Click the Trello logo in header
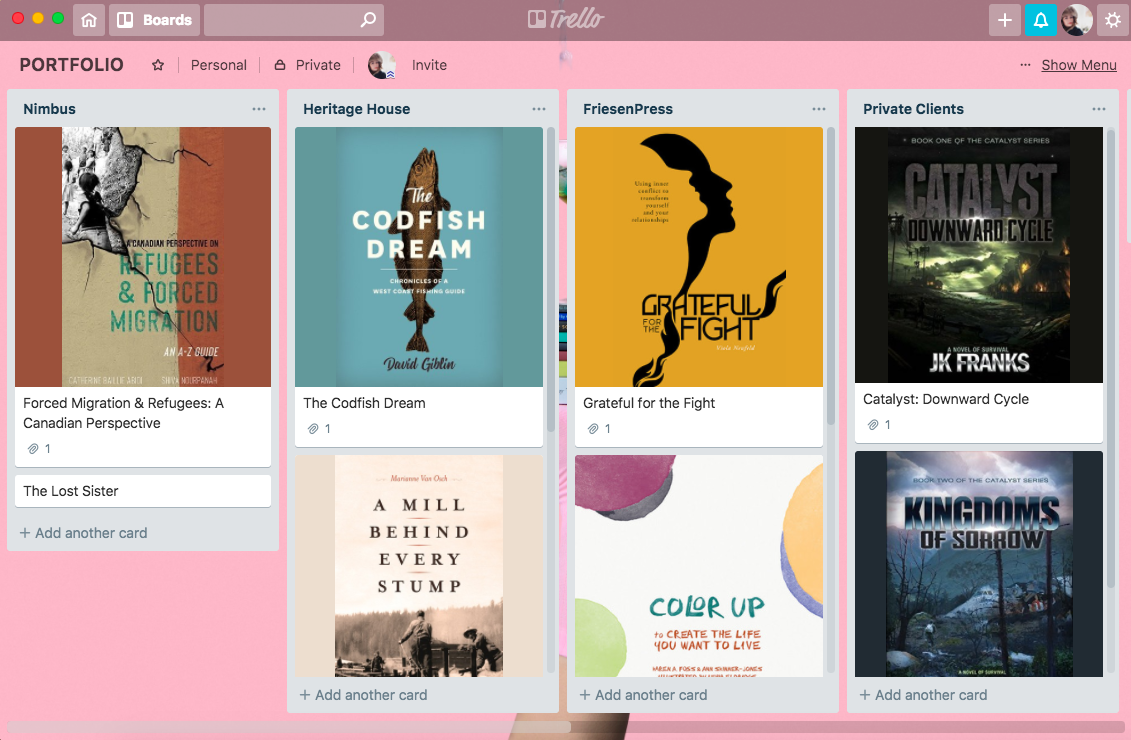This screenshot has width=1131, height=740. click(x=566, y=19)
